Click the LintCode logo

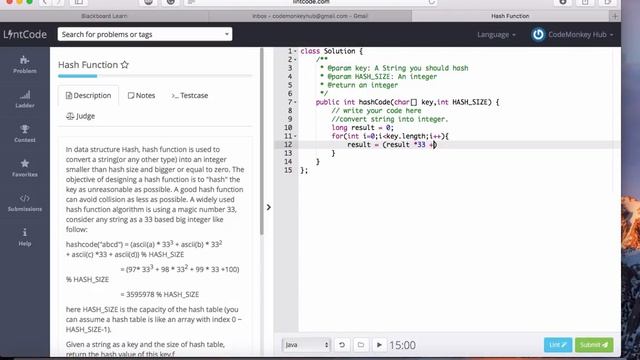pyautogui.click(x=25, y=34)
